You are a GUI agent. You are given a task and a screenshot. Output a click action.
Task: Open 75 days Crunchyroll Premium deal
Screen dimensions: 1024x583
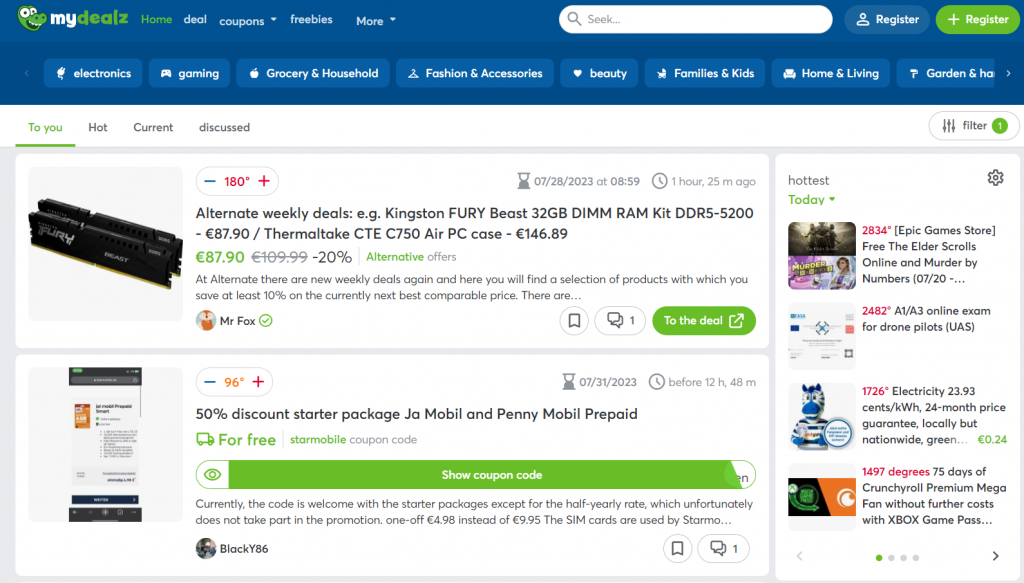tap(934, 496)
